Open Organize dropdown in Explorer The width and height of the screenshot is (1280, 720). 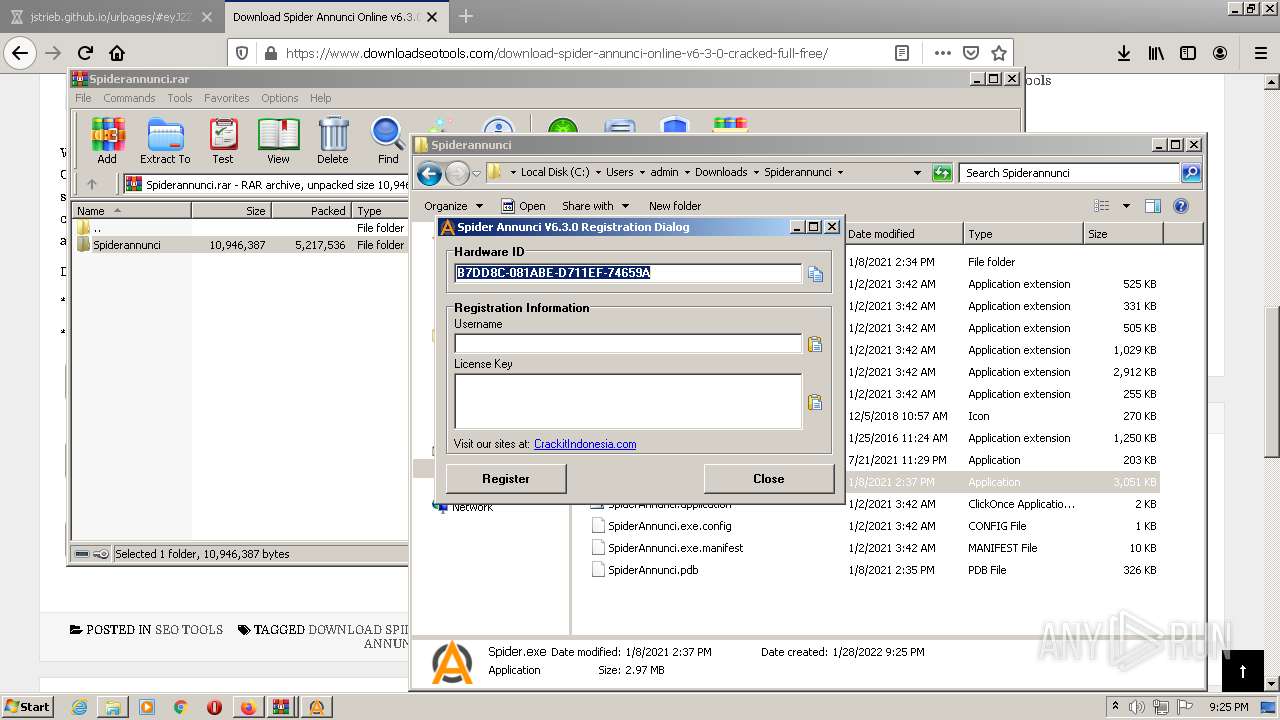pyautogui.click(x=454, y=206)
